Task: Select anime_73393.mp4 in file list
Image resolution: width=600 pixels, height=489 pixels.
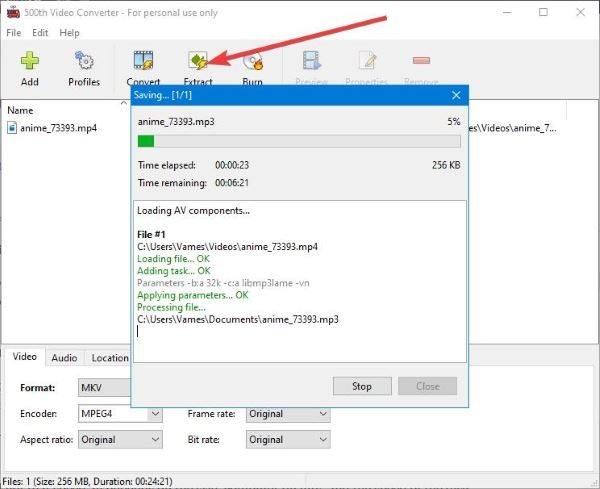Action: click(x=58, y=128)
